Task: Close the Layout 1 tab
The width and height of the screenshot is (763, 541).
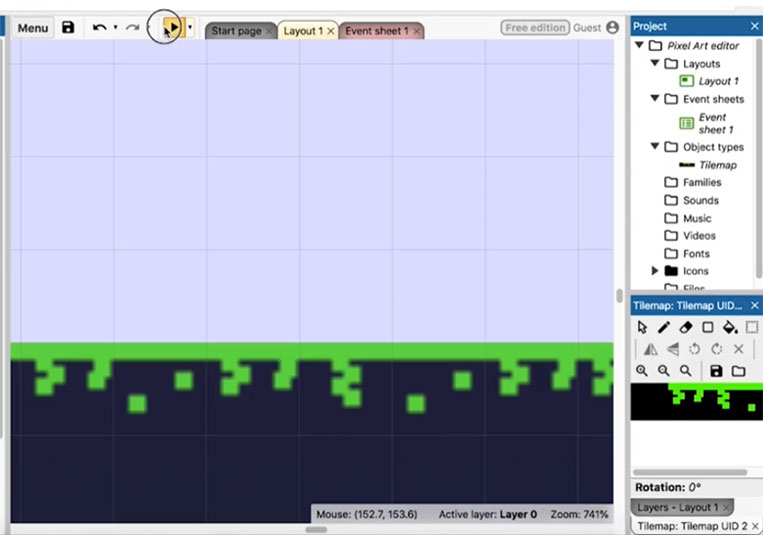Action: 331,31
